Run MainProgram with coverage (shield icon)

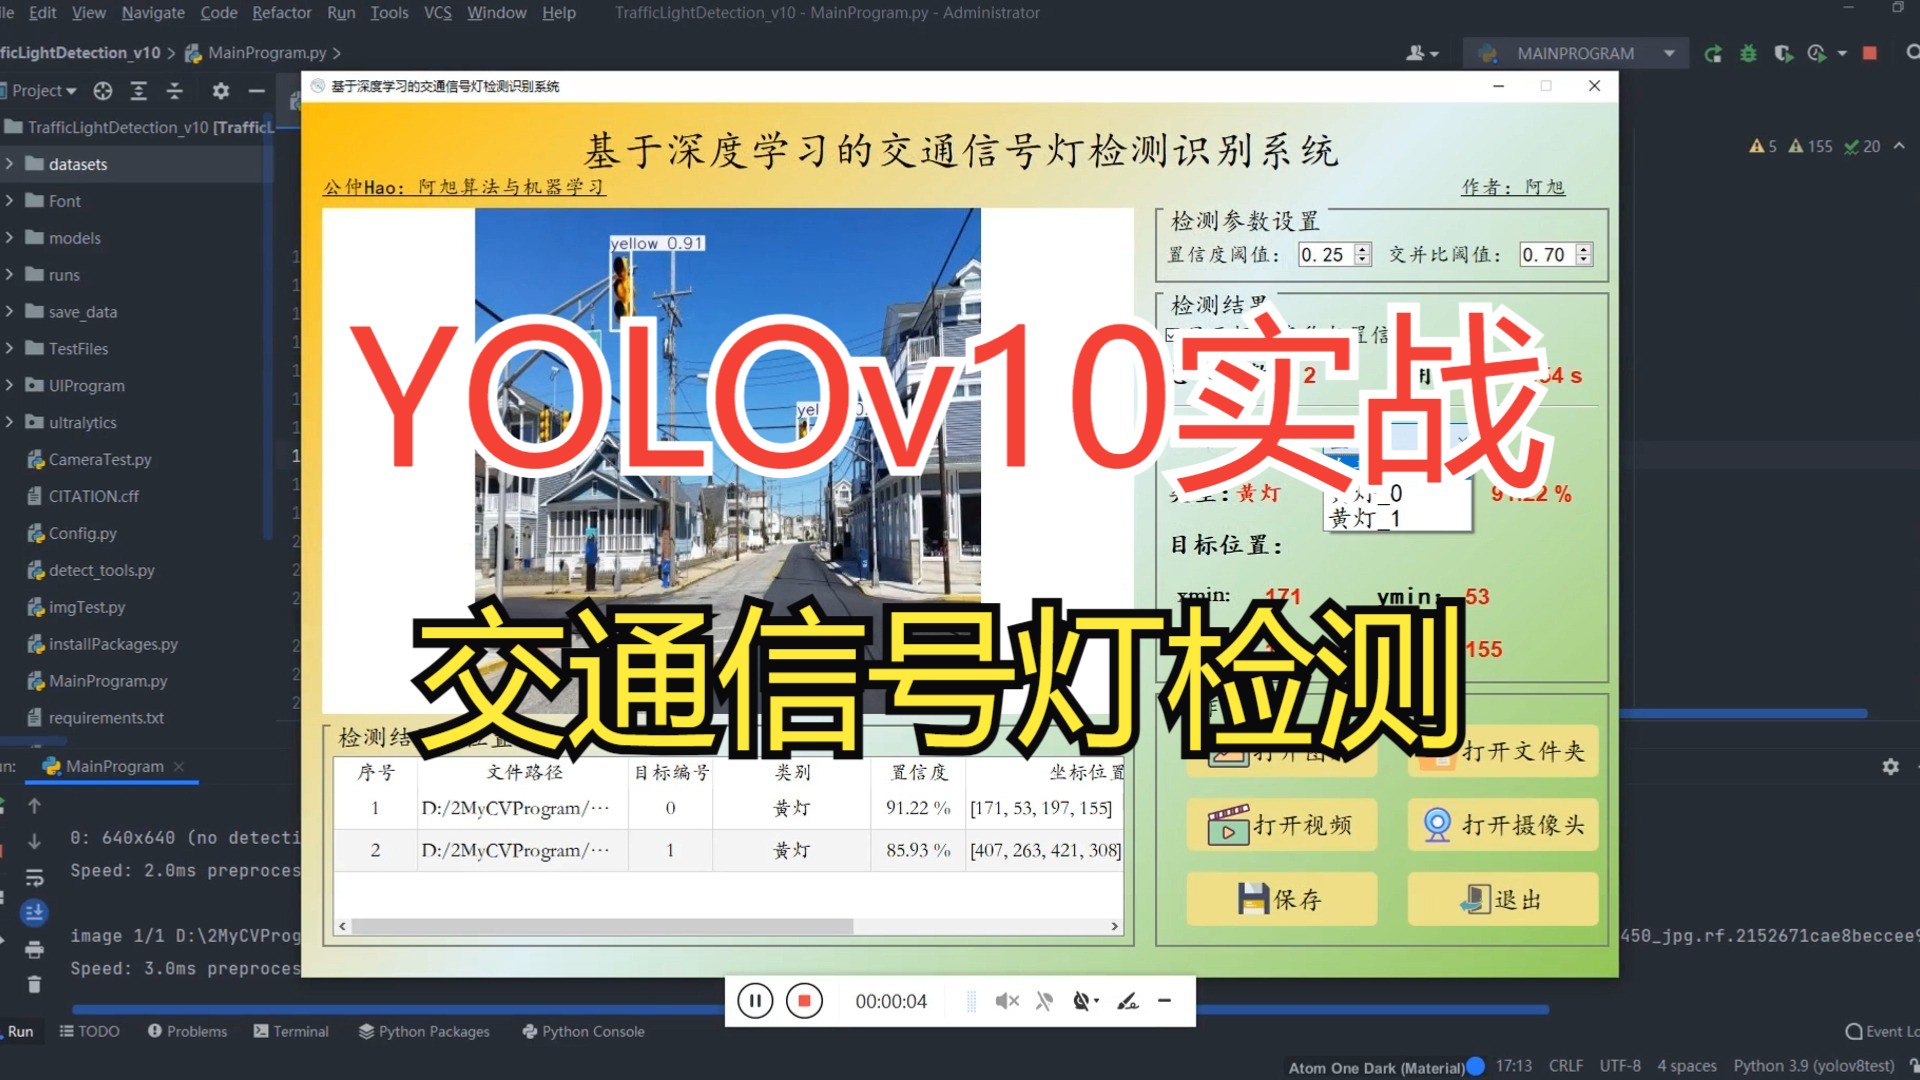tap(1783, 53)
